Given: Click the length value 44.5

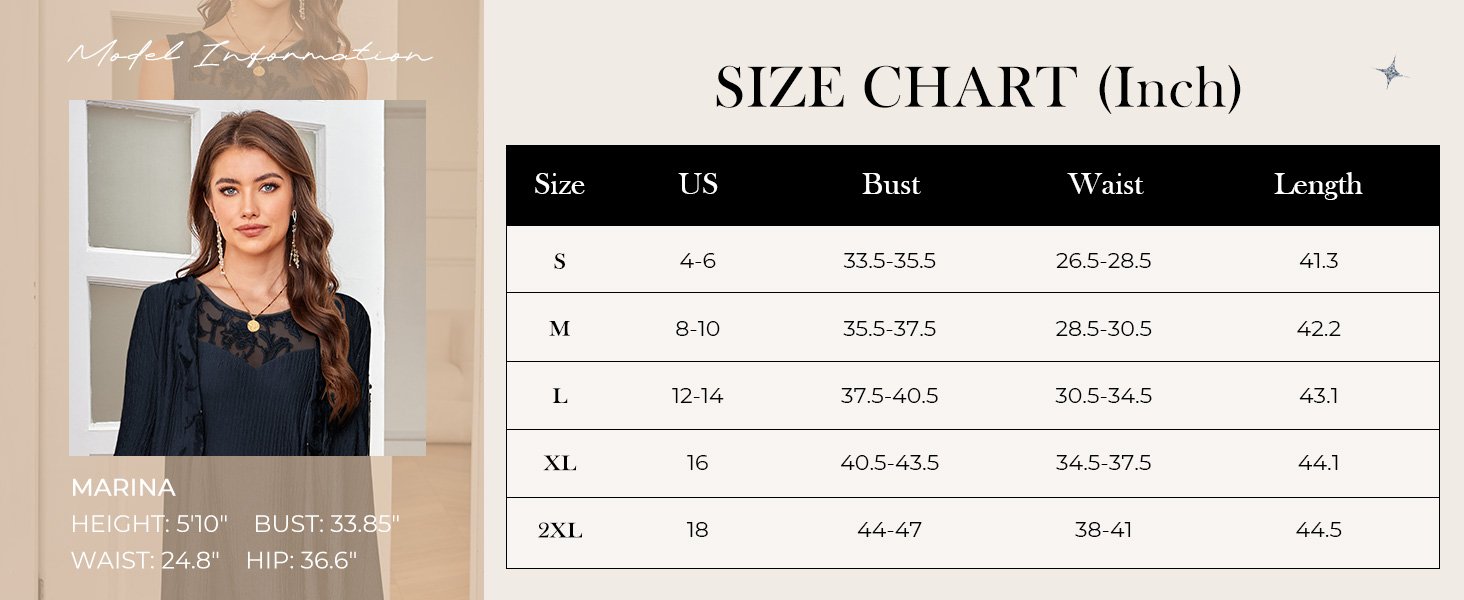Looking at the screenshot, I should (1319, 531).
